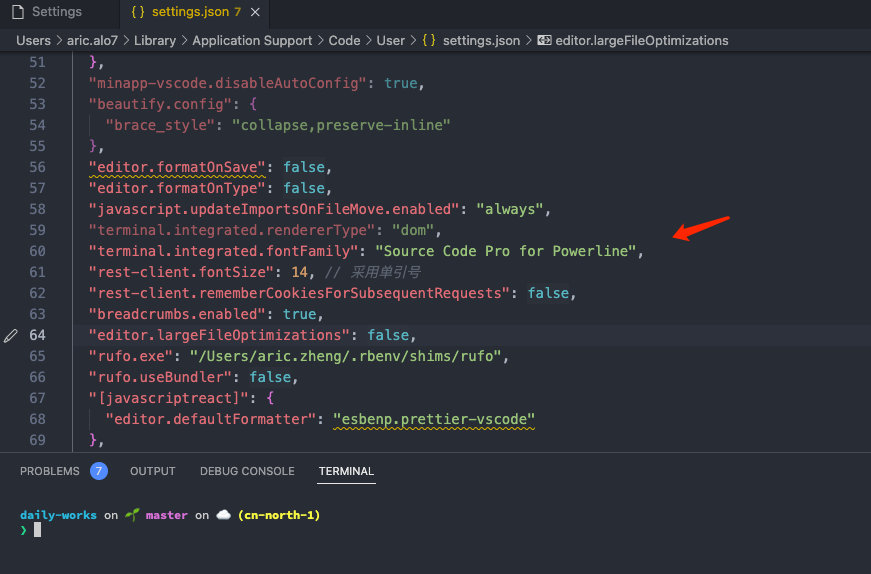871x574 pixels.
Task: Click the "javascript.updateImportsOnFileMove.enabled" key
Action: [274, 209]
